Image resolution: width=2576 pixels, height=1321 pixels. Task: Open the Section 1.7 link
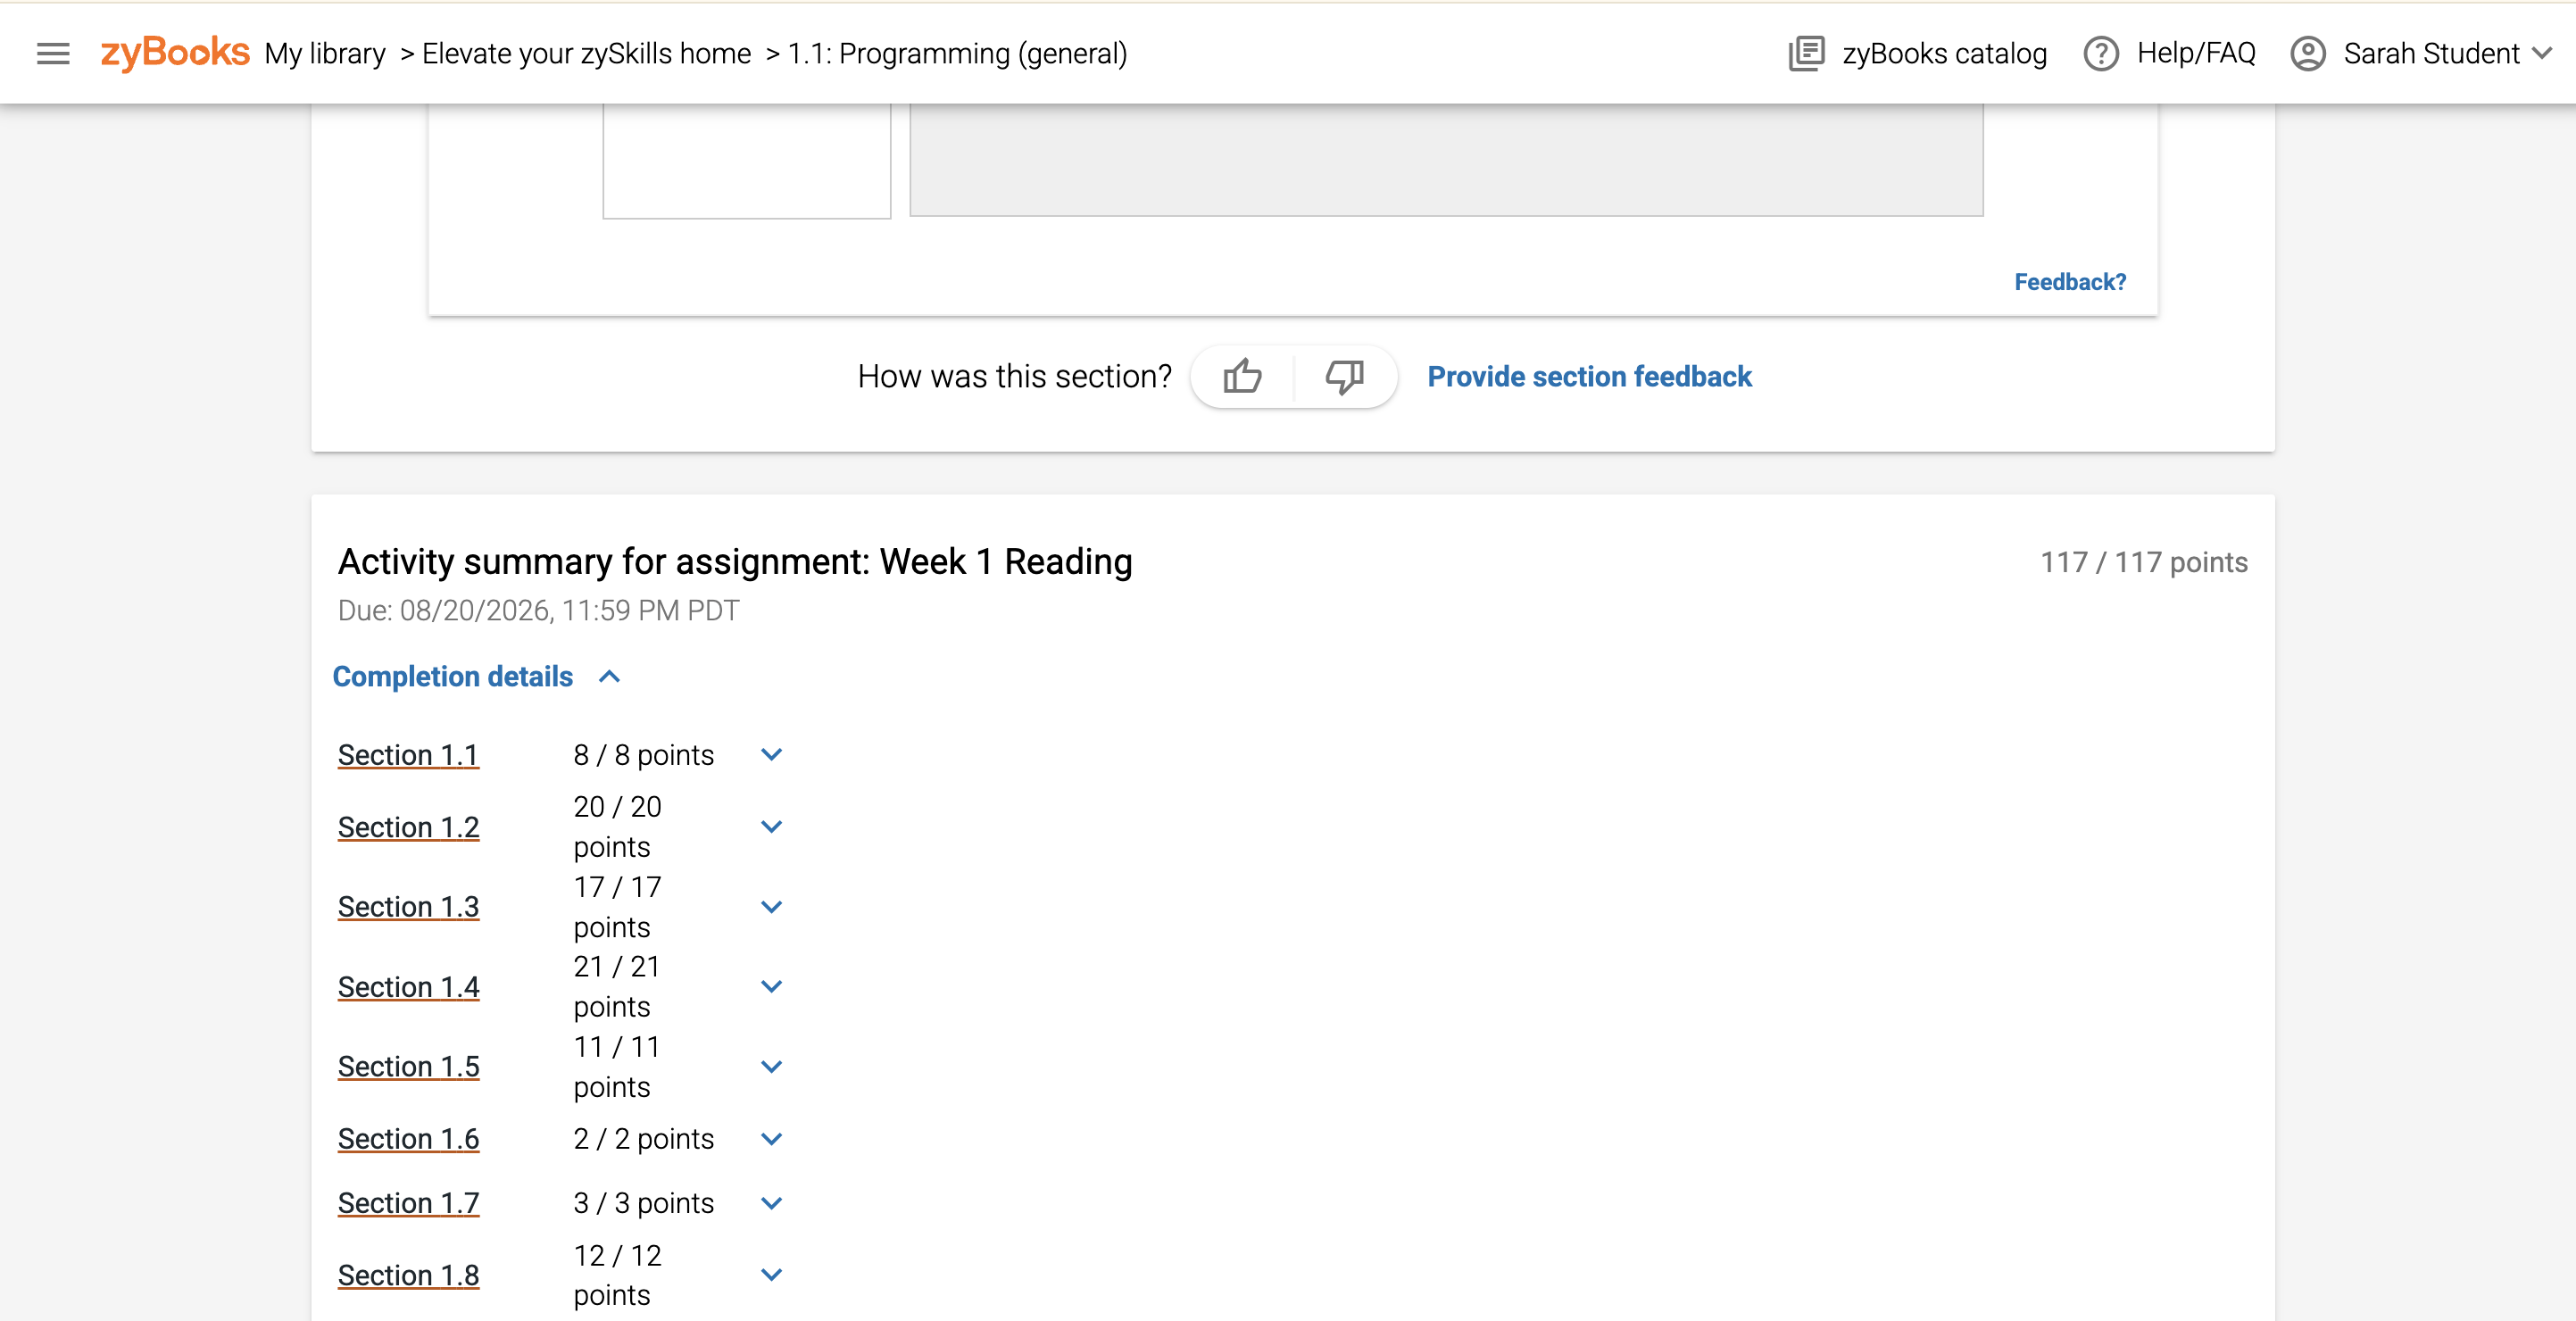point(408,1203)
